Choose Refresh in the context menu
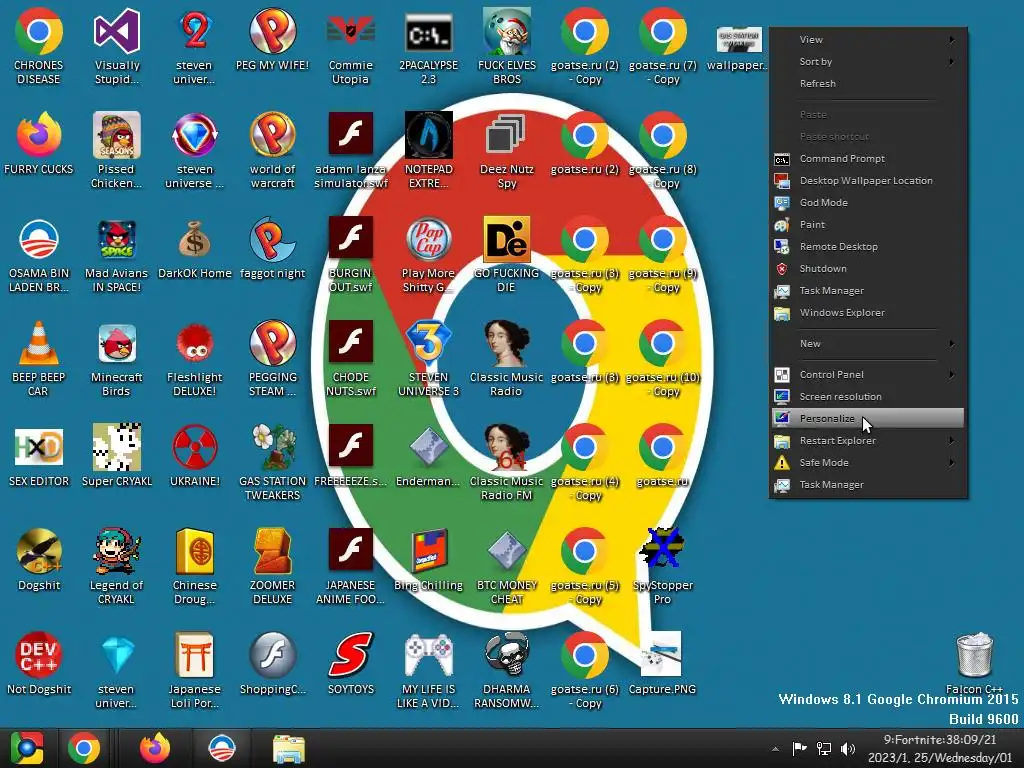 [868, 84]
